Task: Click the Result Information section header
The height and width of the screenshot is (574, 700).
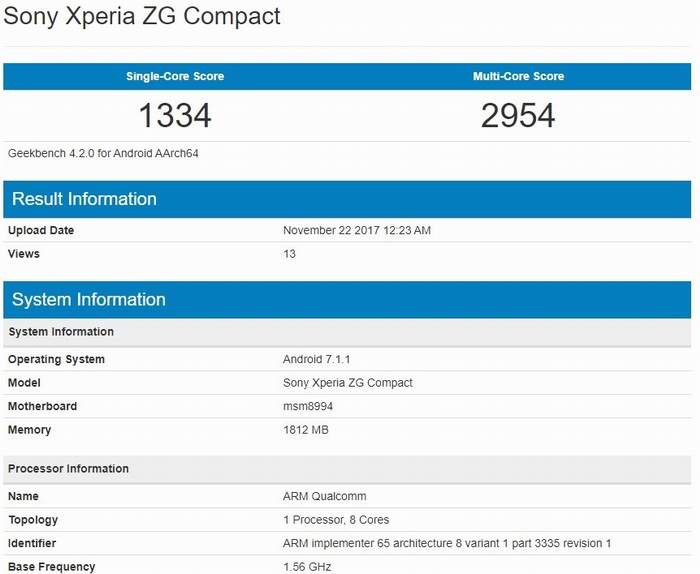Action: [84, 199]
